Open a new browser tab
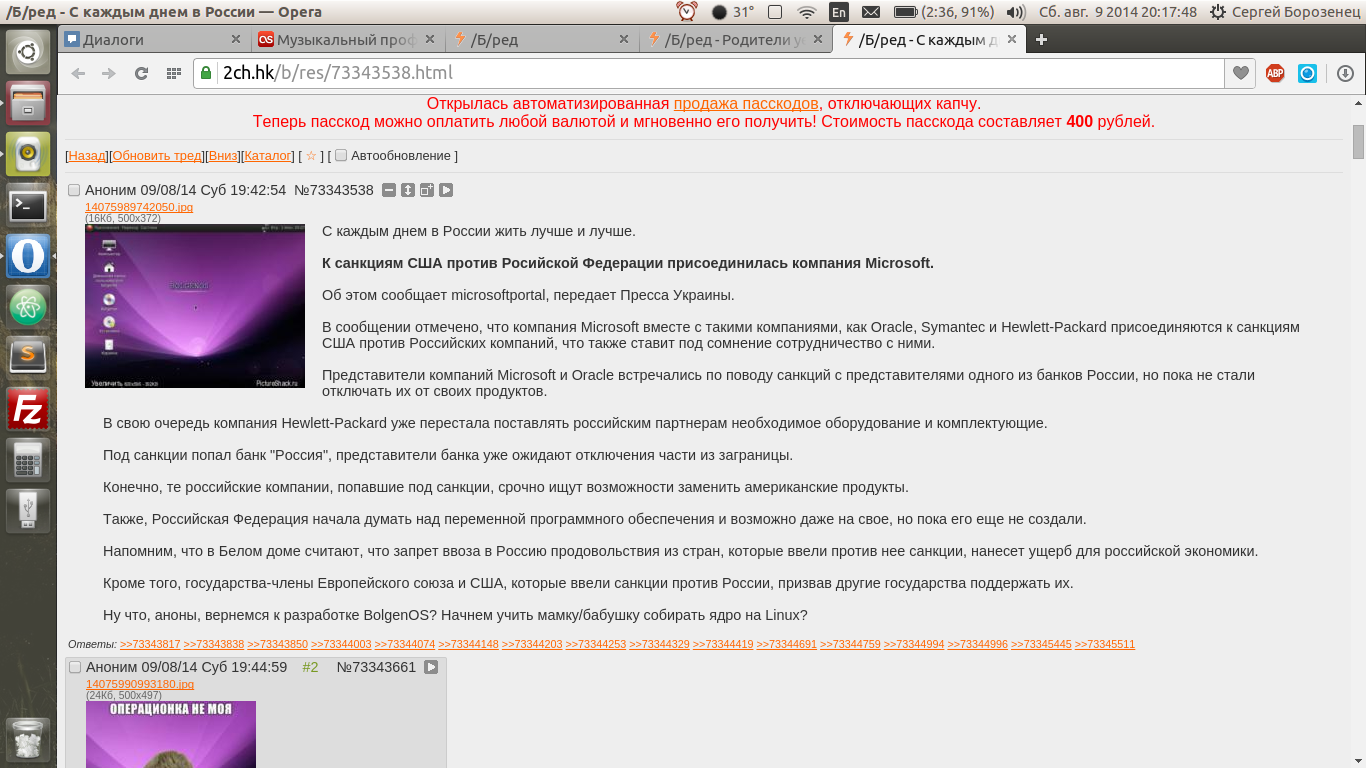 click(1041, 40)
